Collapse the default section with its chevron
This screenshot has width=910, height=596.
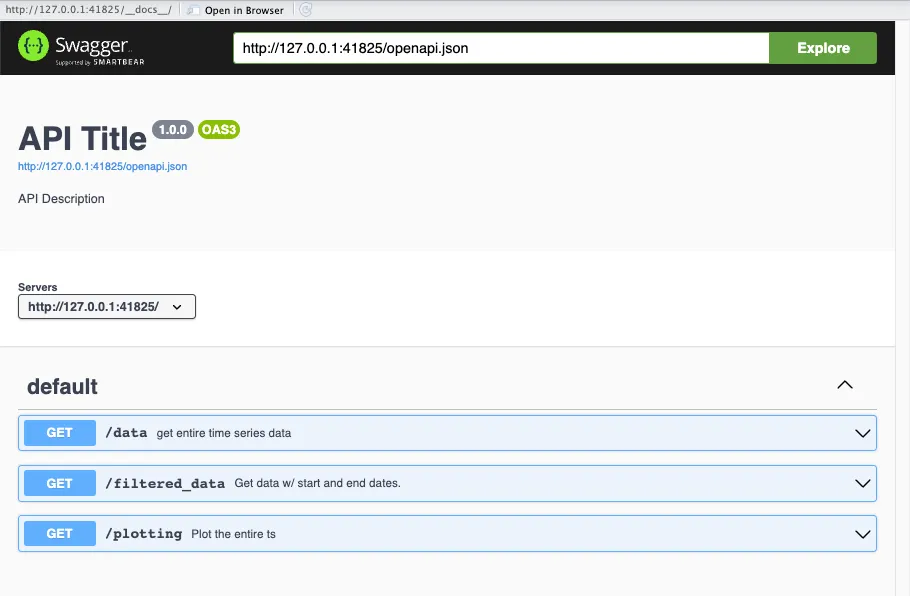pos(845,385)
